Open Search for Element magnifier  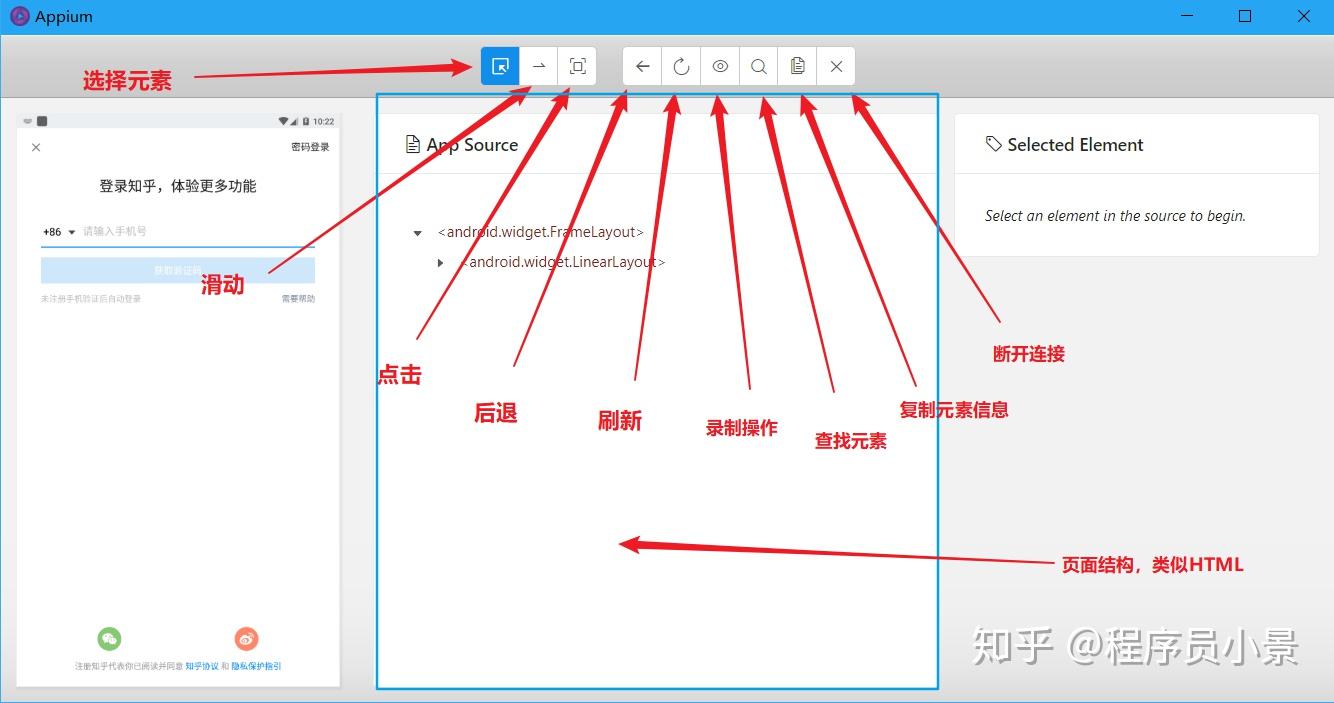(759, 66)
